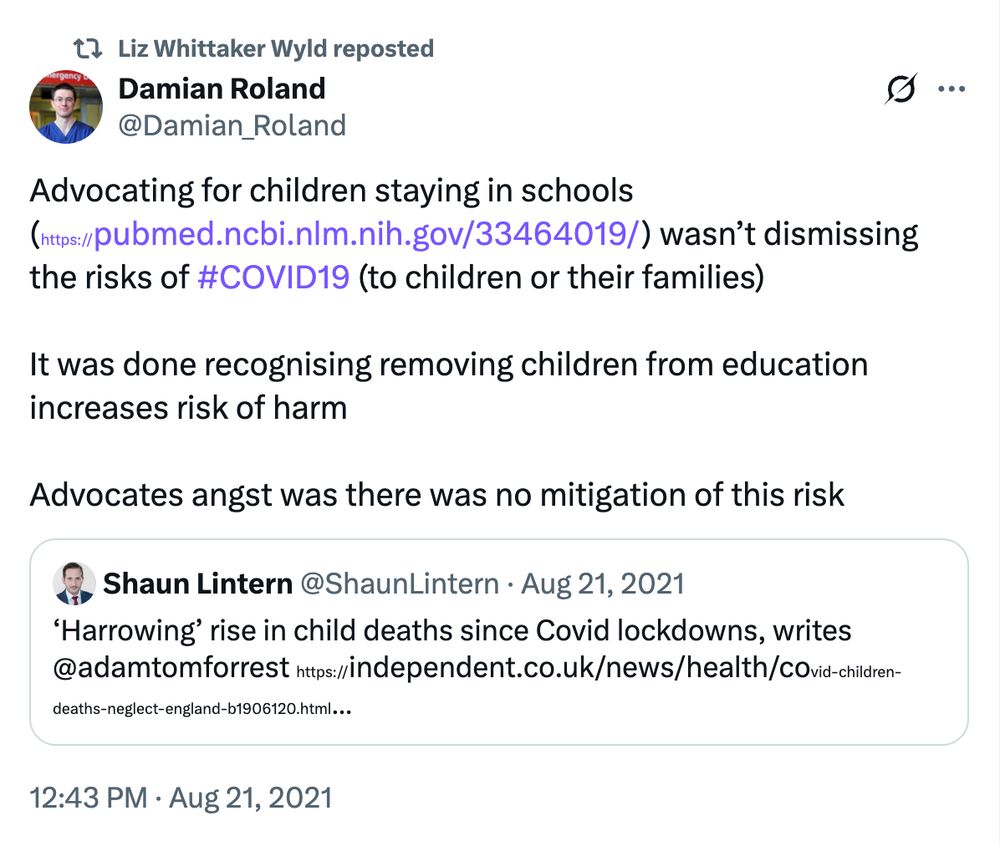Image resolution: width=1000 pixels, height=846 pixels.
Task: Click the 'Advocates angst' tweet paragraph
Action: point(437,495)
